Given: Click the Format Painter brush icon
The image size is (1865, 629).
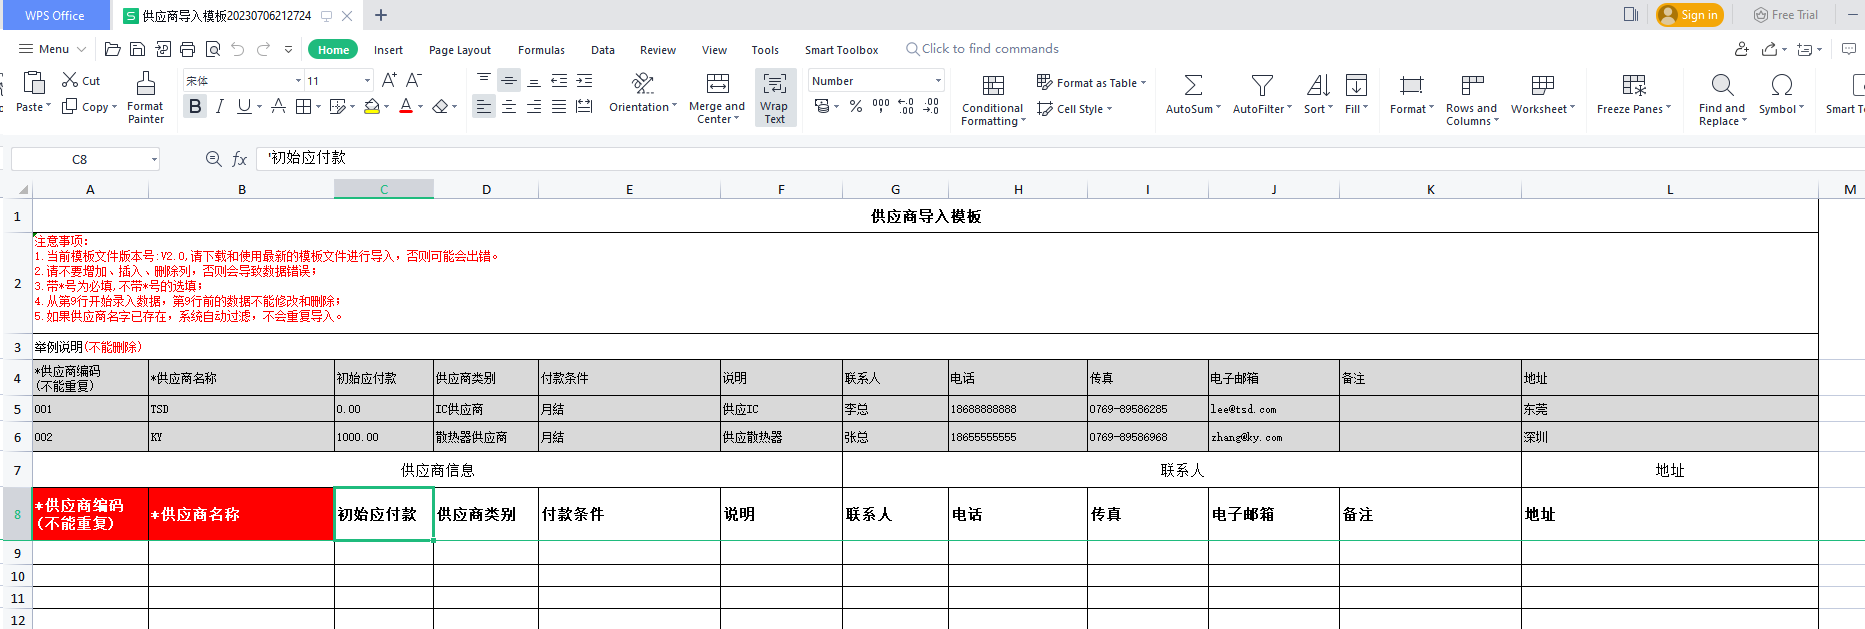Looking at the screenshot, I should click(x=146, y=83).
